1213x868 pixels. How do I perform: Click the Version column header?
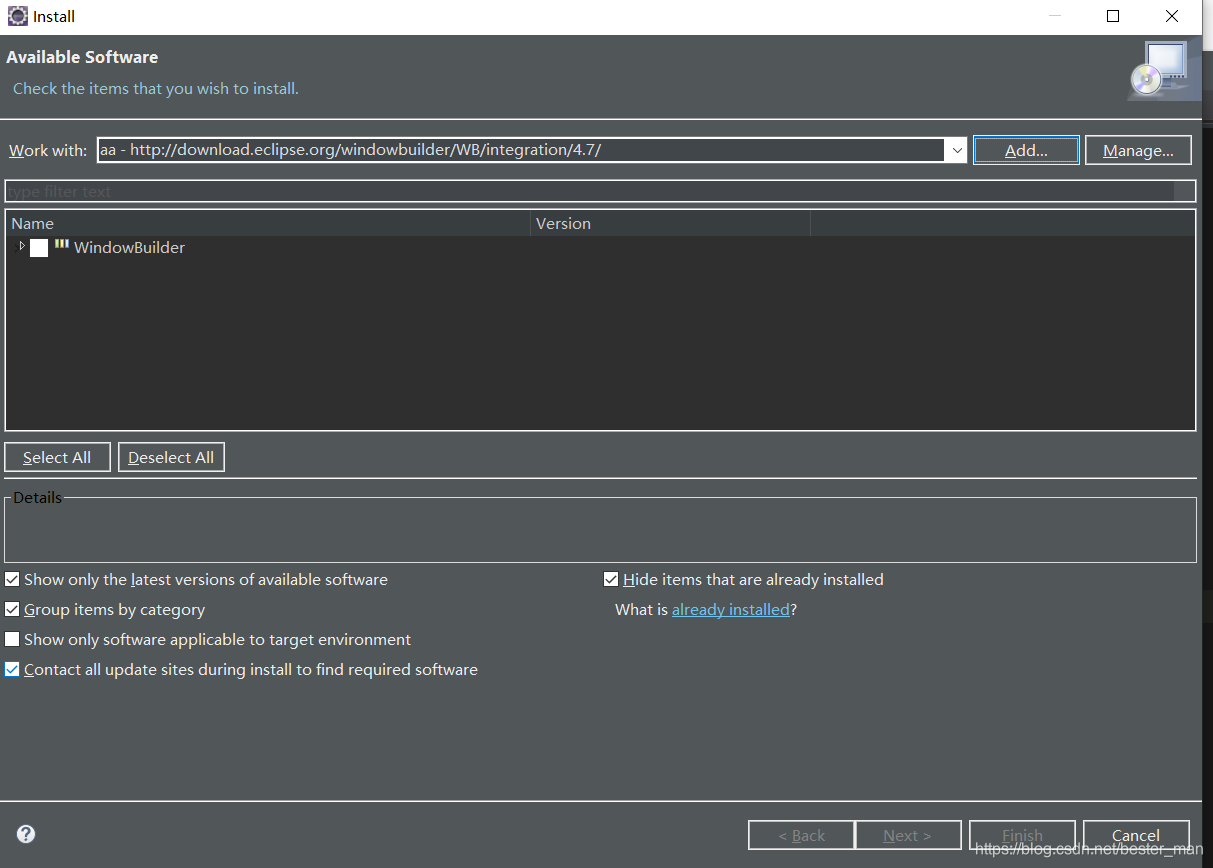point(670,223)
